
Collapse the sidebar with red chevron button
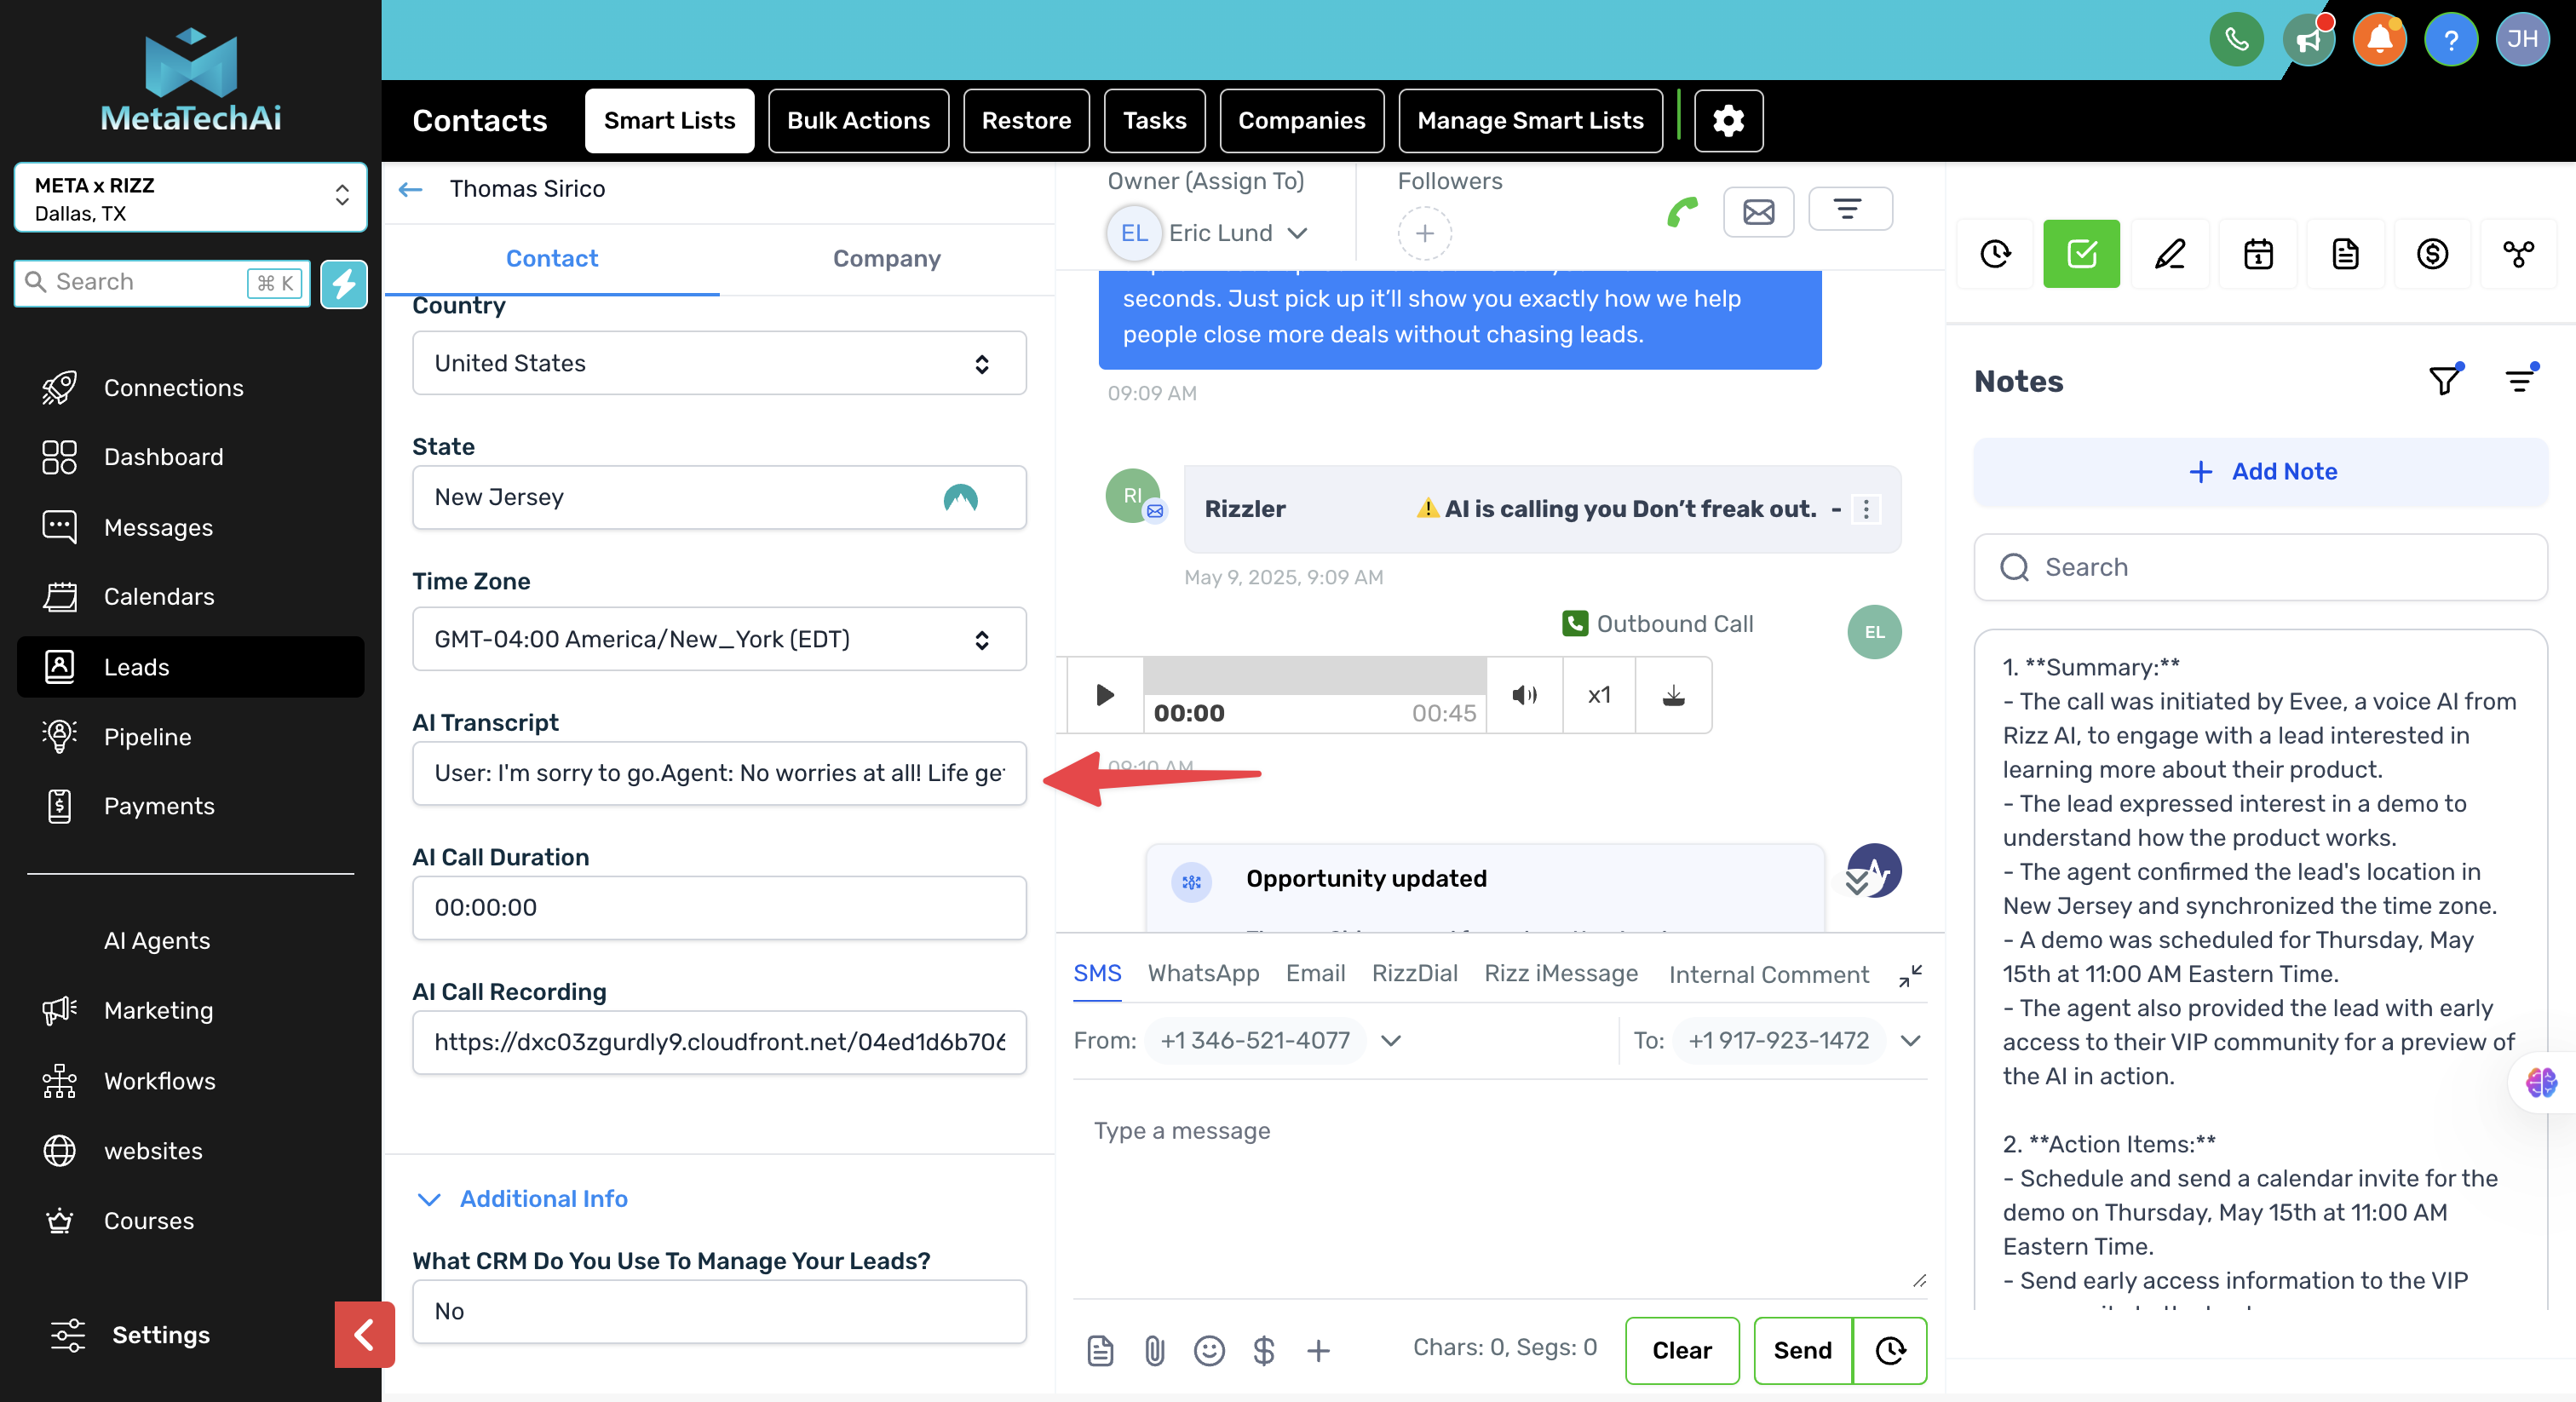coord(364,1335)
